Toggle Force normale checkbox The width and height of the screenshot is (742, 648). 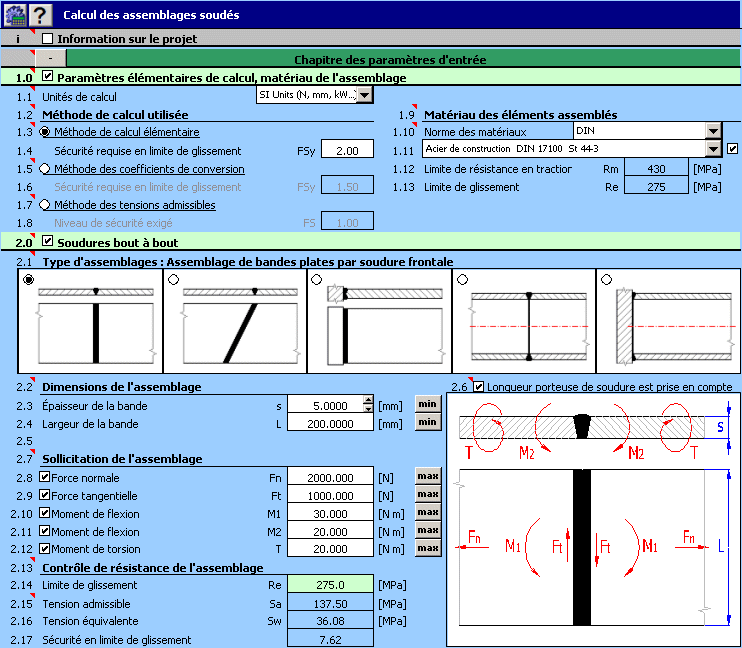pyautogui.click(x=44, y=477)
